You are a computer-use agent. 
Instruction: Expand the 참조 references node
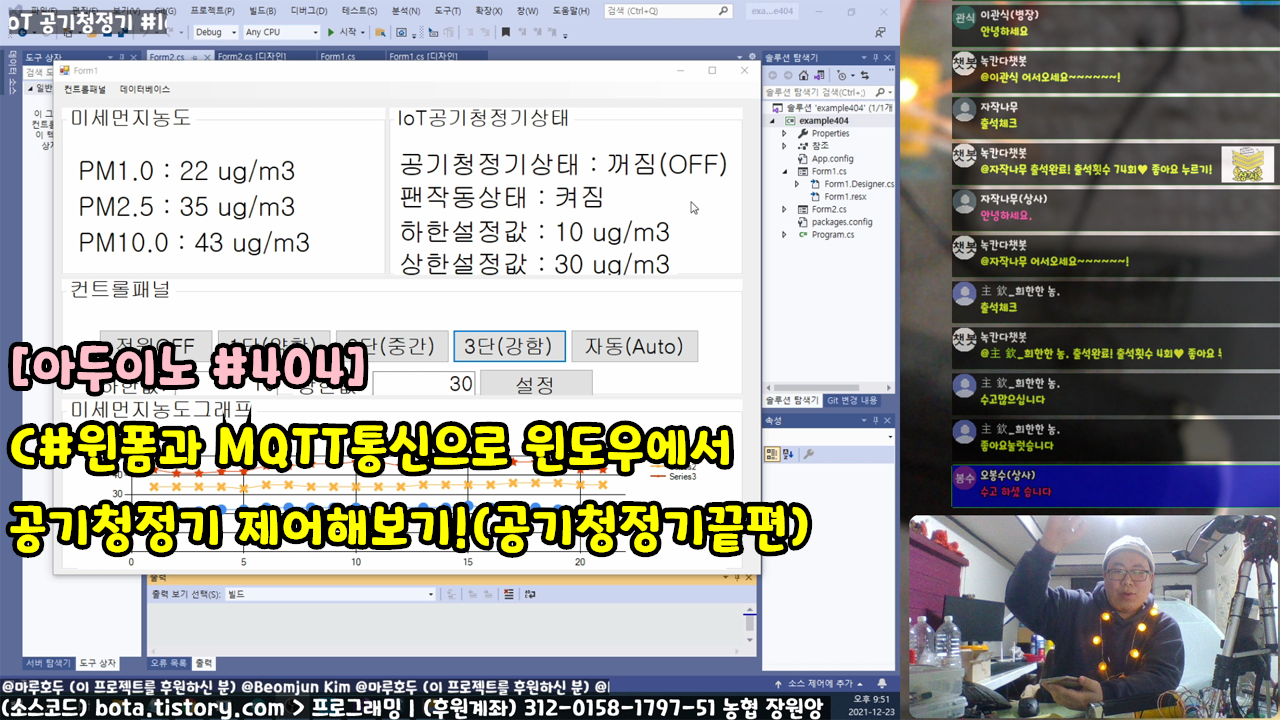(x=784, y=146)
